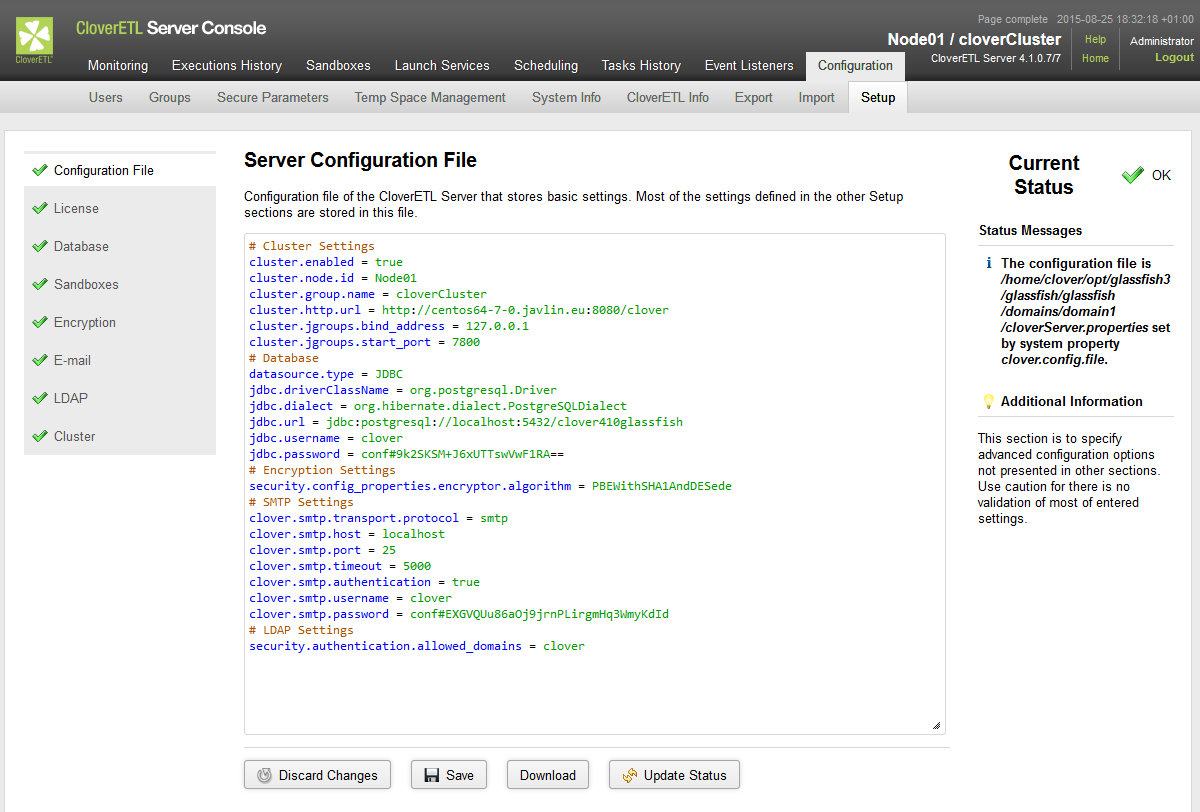Go to Secure Parameters subtab
Screen dimensions: 1200x812
click(272, 98)
